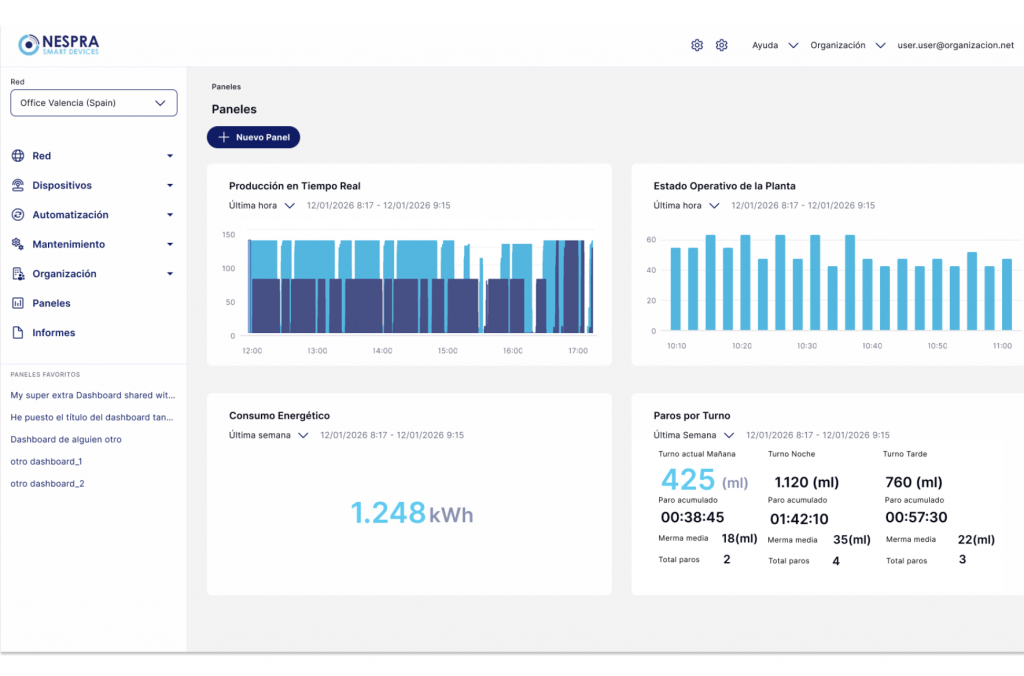
Task: Click the Organización building icon
Action: (x=17, y=274)
